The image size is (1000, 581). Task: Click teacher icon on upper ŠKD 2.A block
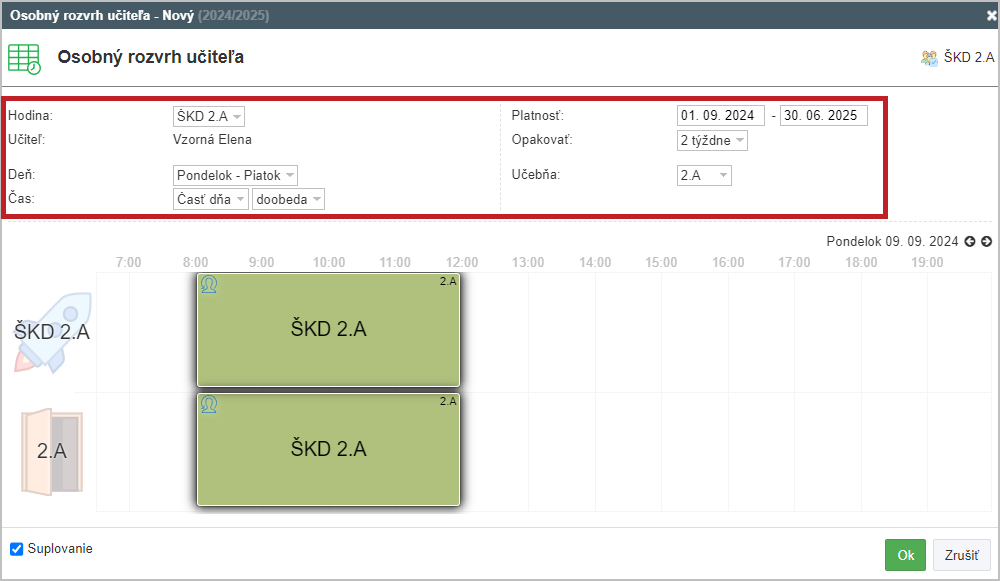(x=209, y=284)
